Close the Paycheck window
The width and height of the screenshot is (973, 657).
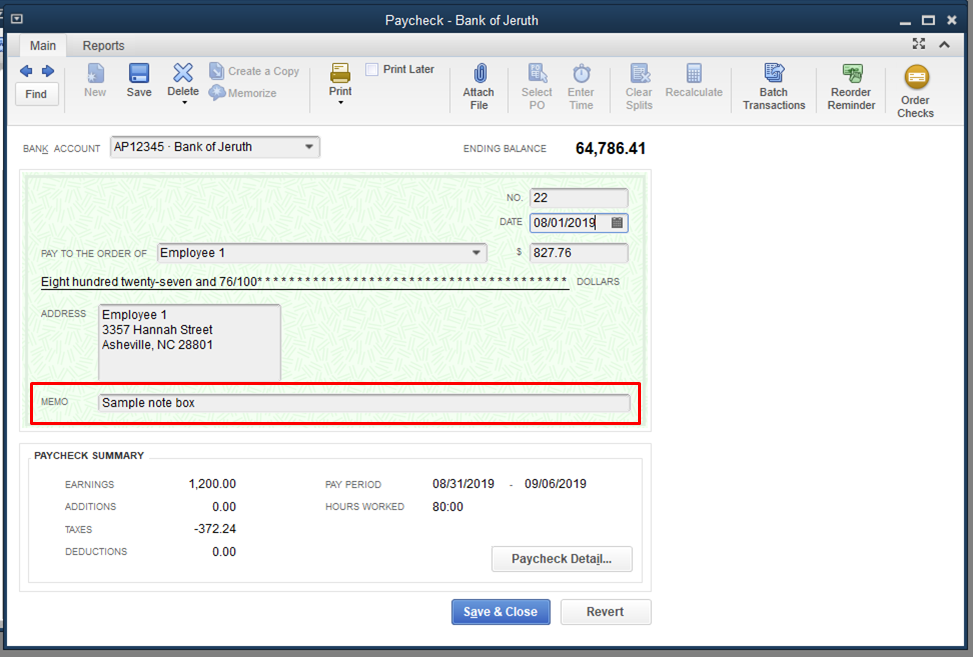point(952,20)
